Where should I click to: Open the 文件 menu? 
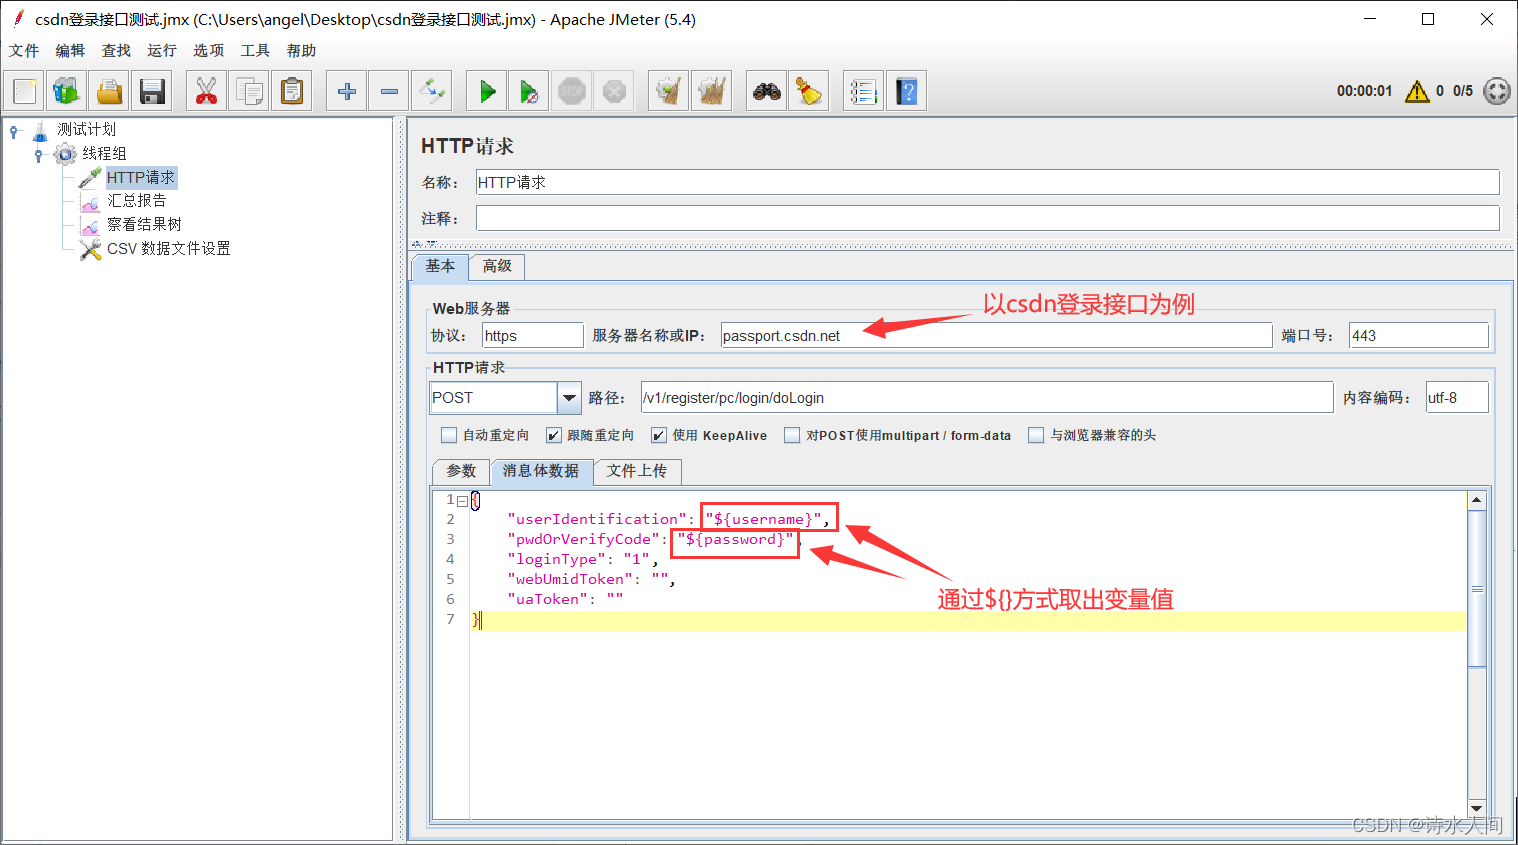[x=24, y=50]
